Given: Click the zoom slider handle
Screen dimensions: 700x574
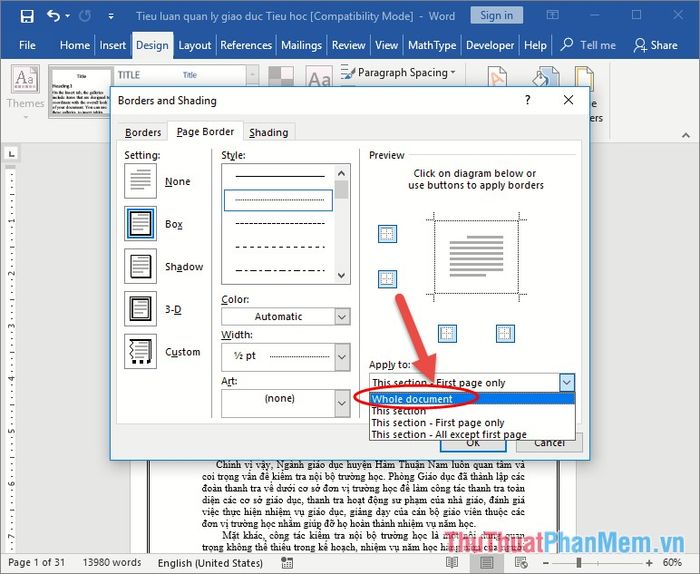Looking at the screenshot, I should click(x=579, y=562).
